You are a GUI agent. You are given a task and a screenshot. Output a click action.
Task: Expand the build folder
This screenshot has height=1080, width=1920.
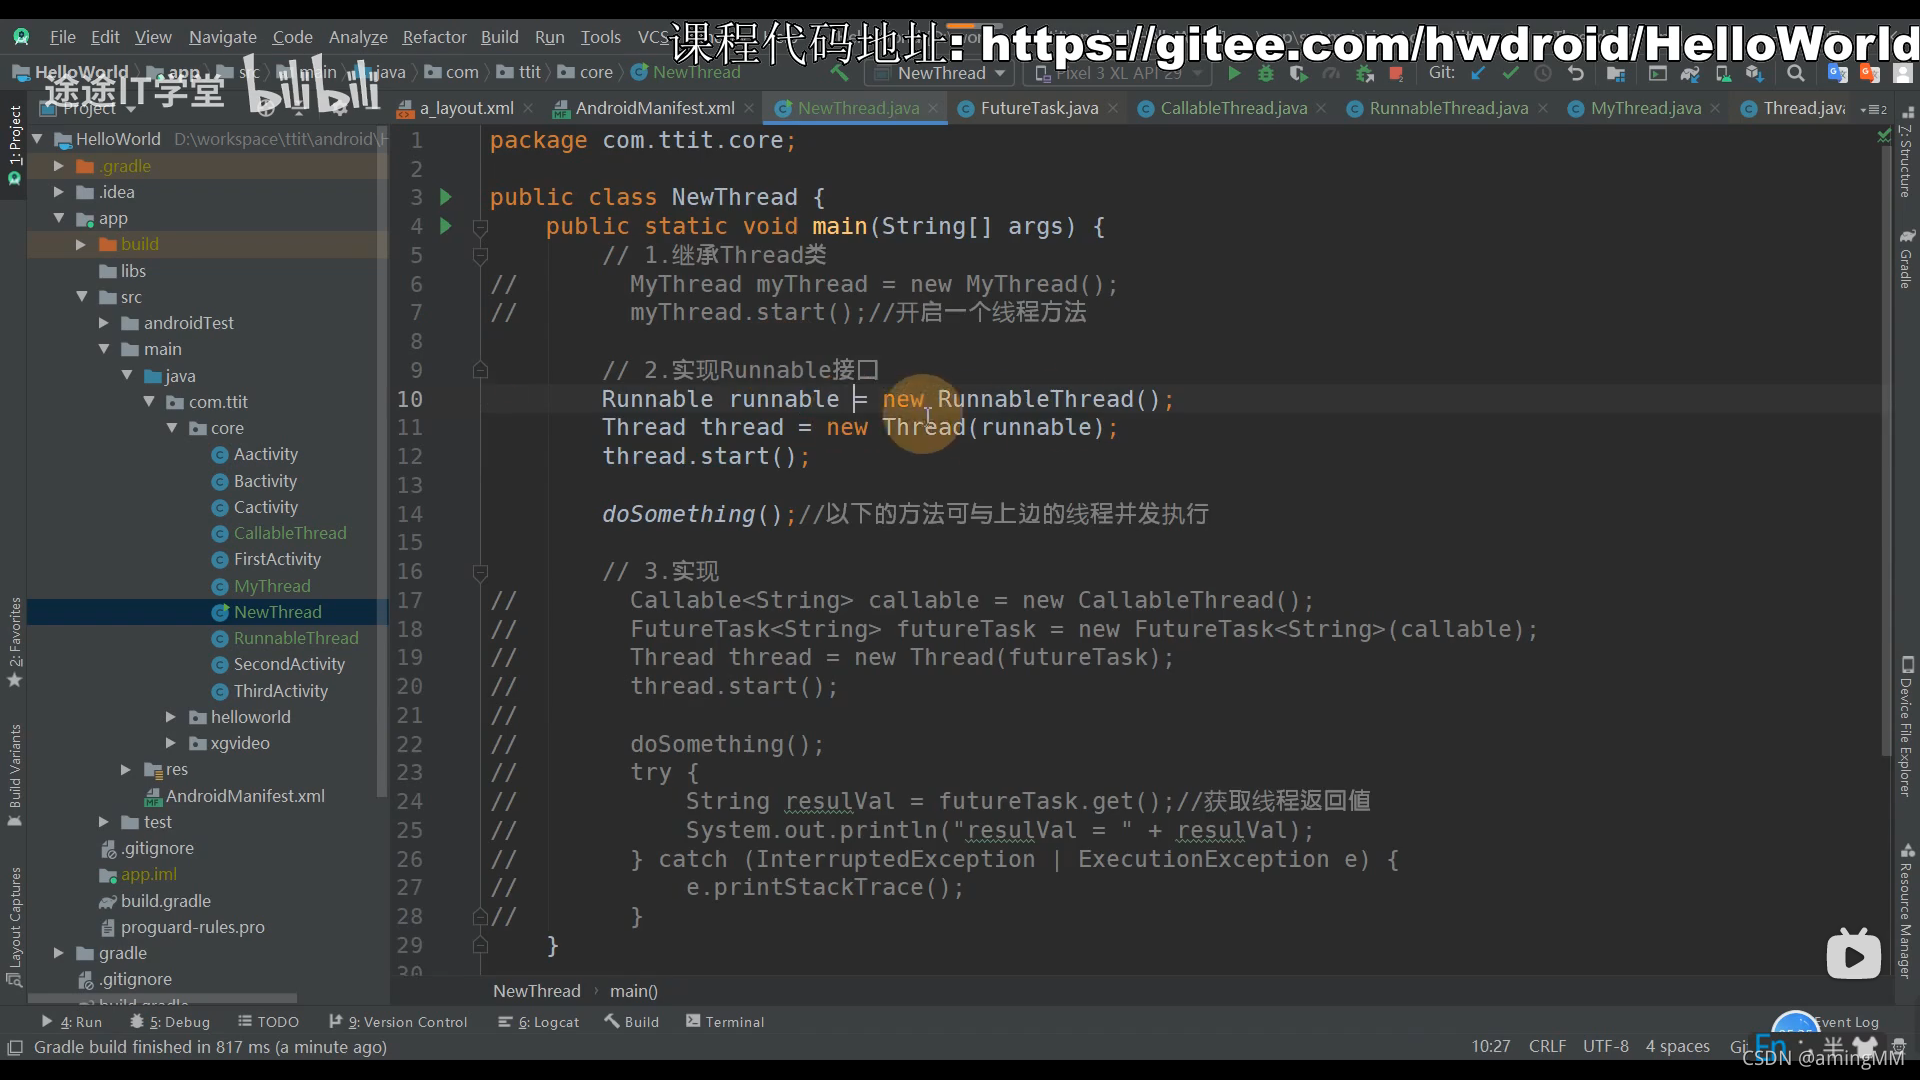coord(81,244)
